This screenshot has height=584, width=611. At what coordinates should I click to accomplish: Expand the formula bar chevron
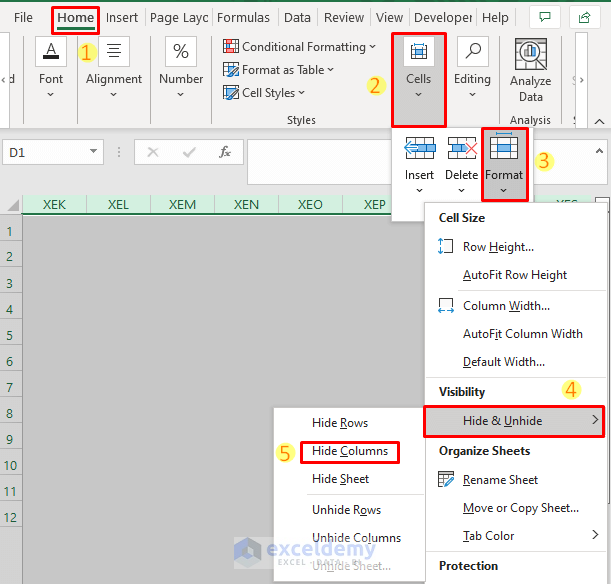pos(599,151)
